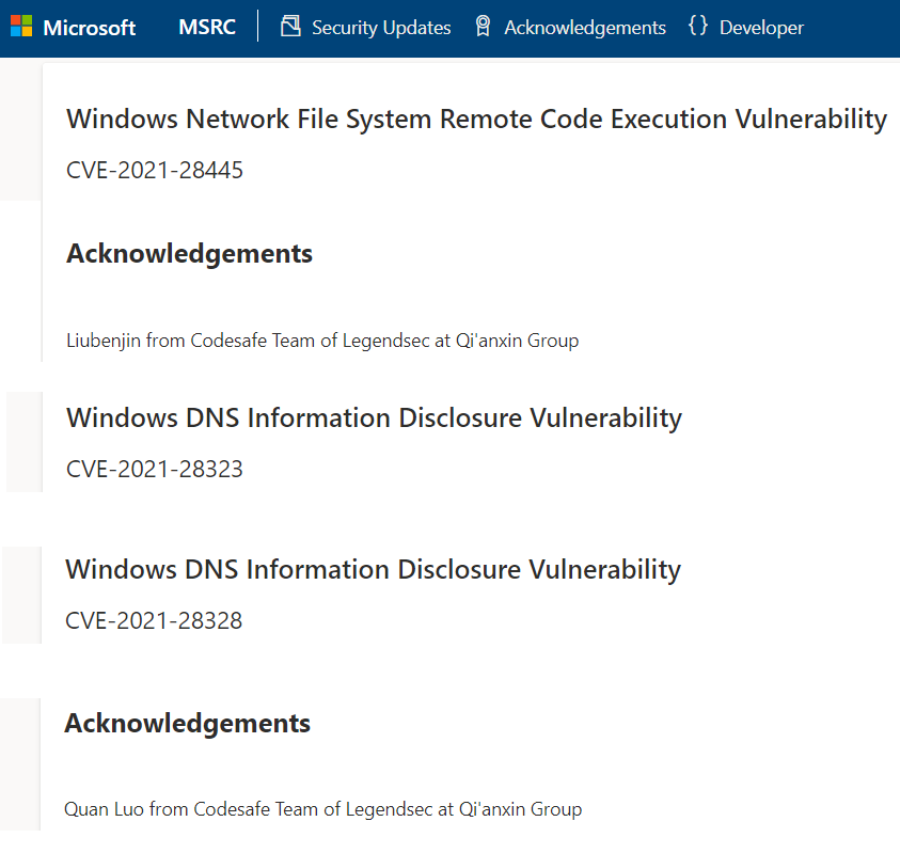Click the Microsoft four-square logo icon
Viewport: 900px width, 853px height.
(21, 26)
